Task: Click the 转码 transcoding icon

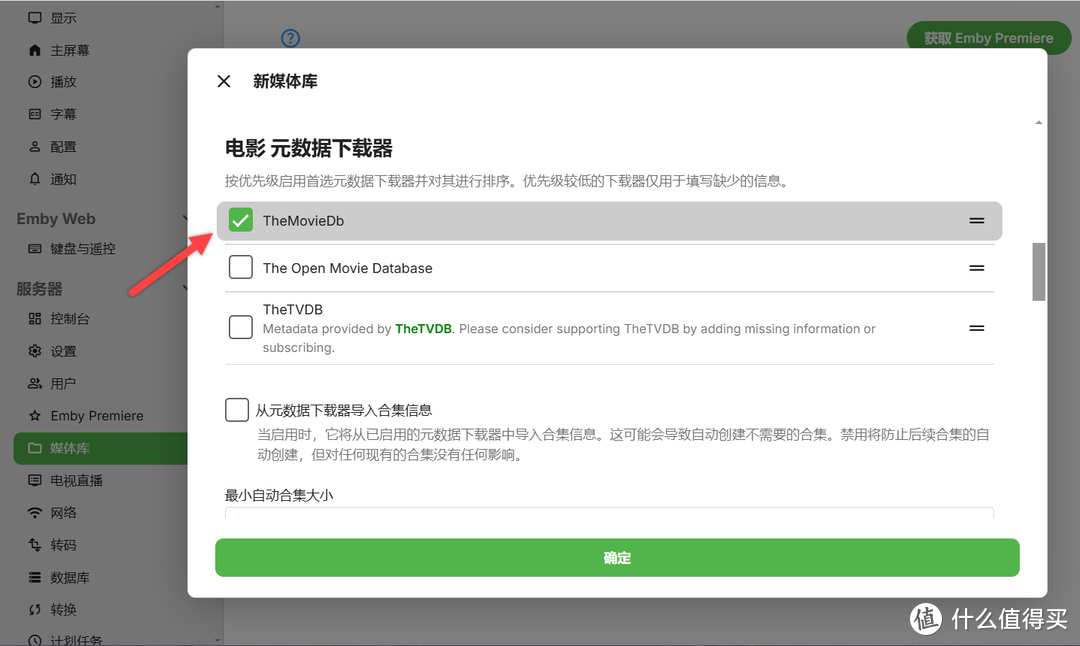Action: [34, 545]
